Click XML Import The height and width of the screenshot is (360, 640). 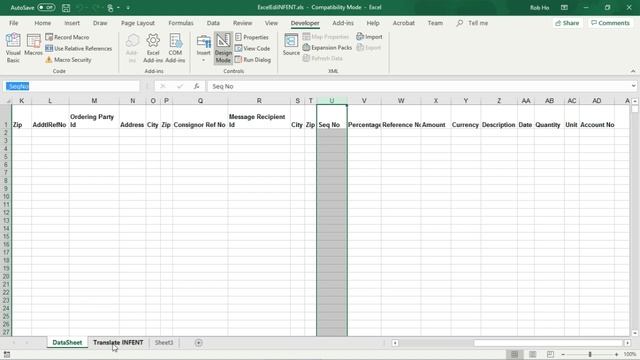[x=369, y=37]
